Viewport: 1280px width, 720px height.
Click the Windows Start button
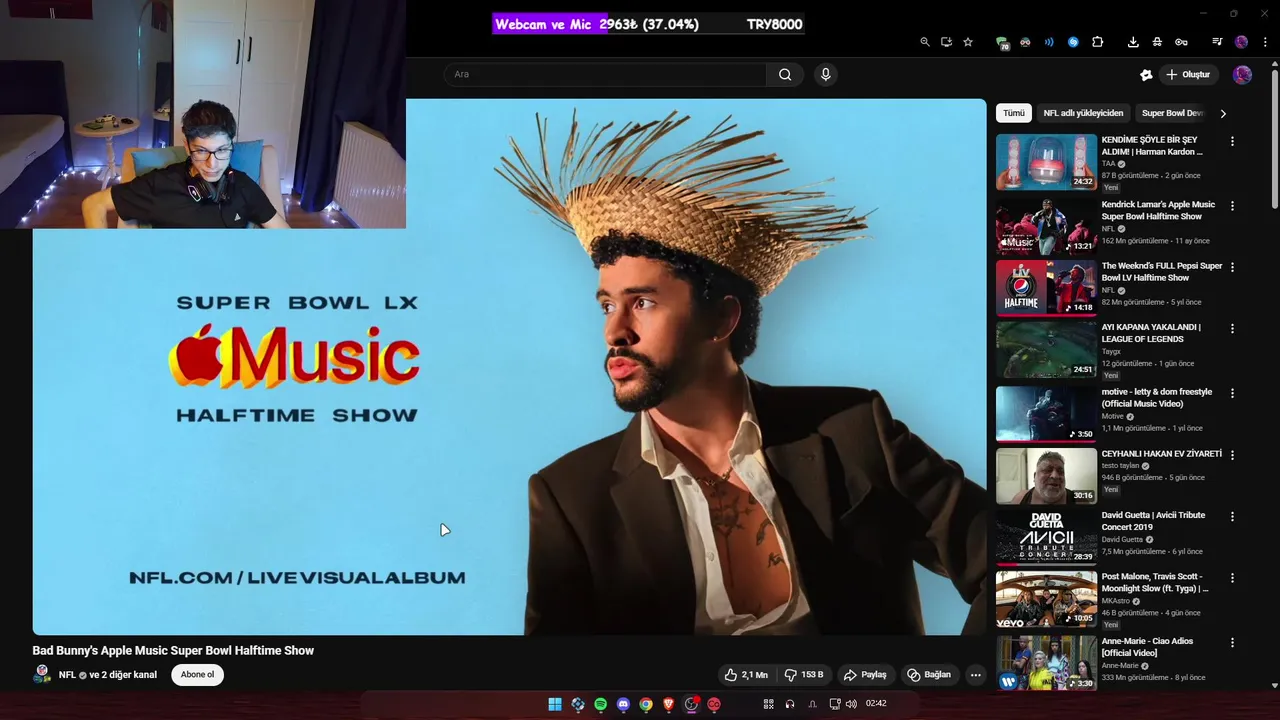[554, 704]
